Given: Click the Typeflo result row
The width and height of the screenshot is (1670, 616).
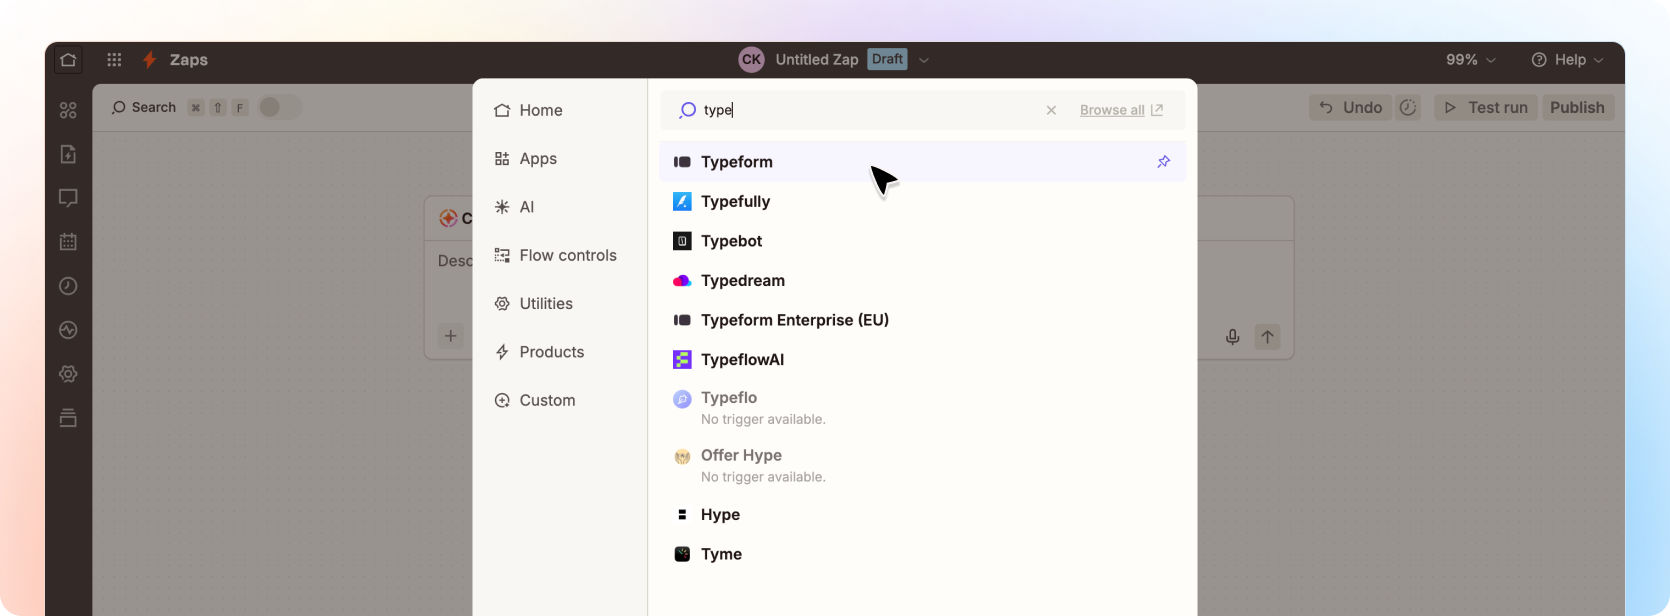Looking at the screenshot, I should pos(922,407).
